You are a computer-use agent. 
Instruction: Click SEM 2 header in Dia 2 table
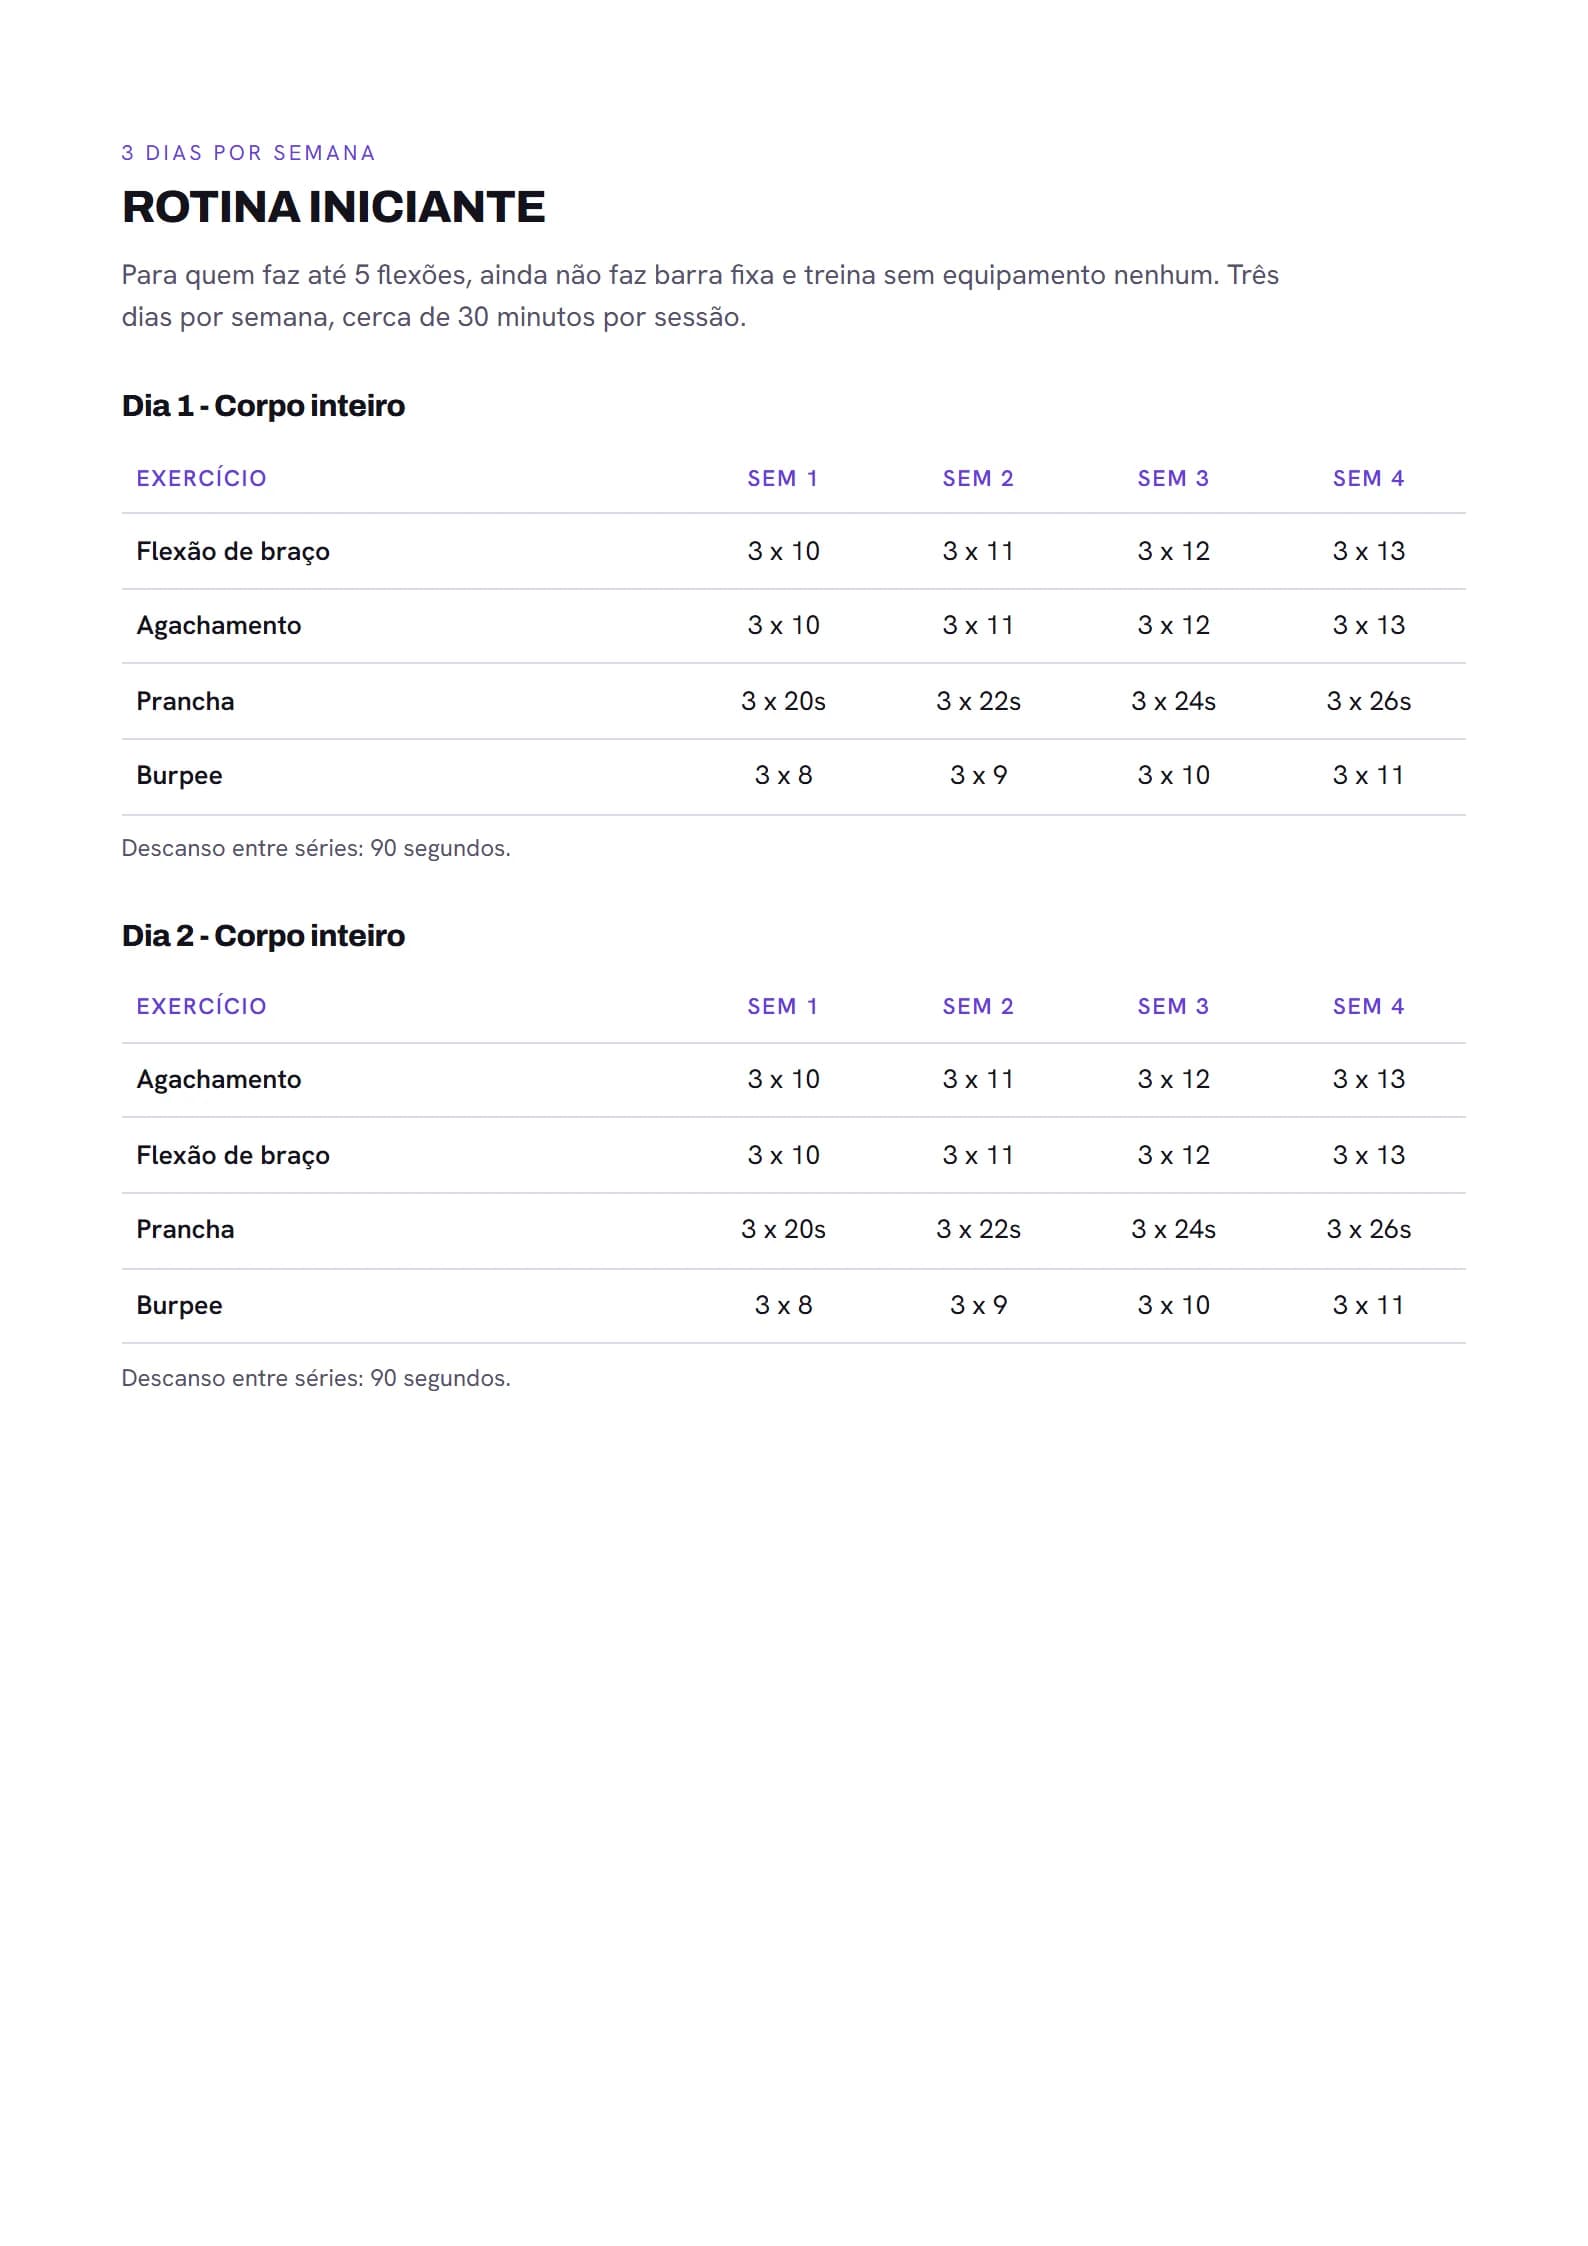978,1006
